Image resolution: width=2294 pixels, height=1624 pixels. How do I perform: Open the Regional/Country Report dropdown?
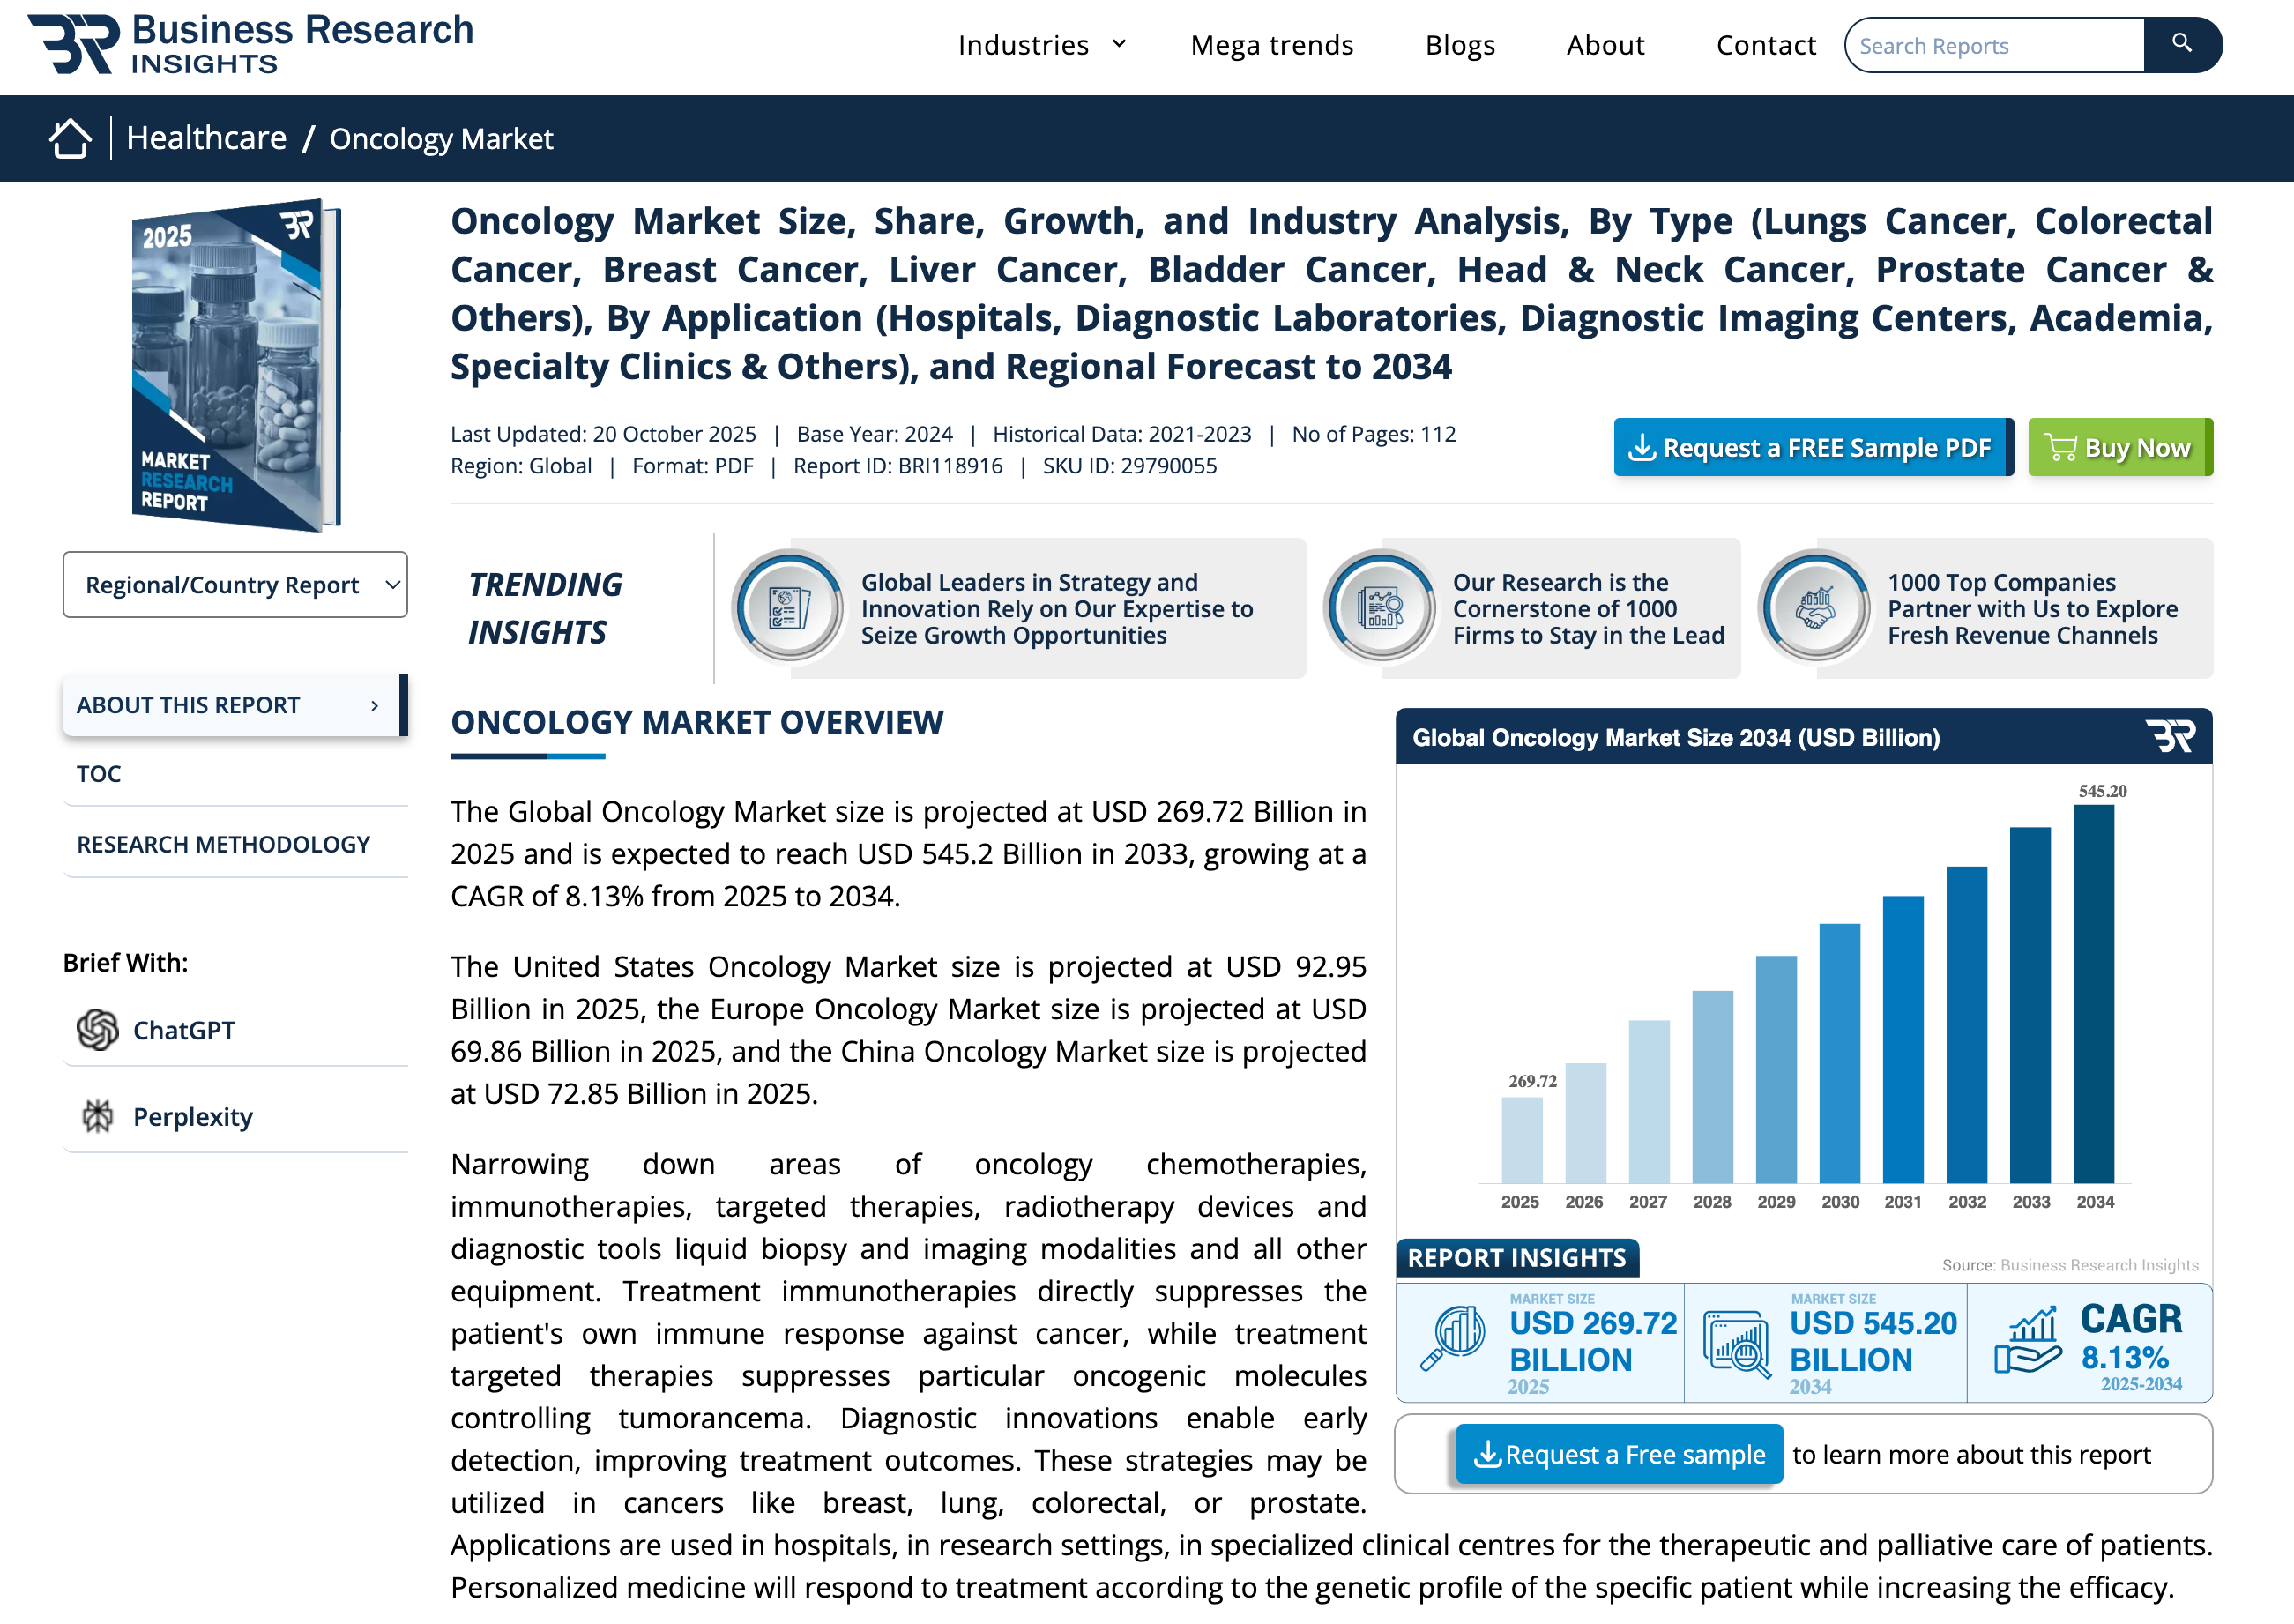point(235,585)
